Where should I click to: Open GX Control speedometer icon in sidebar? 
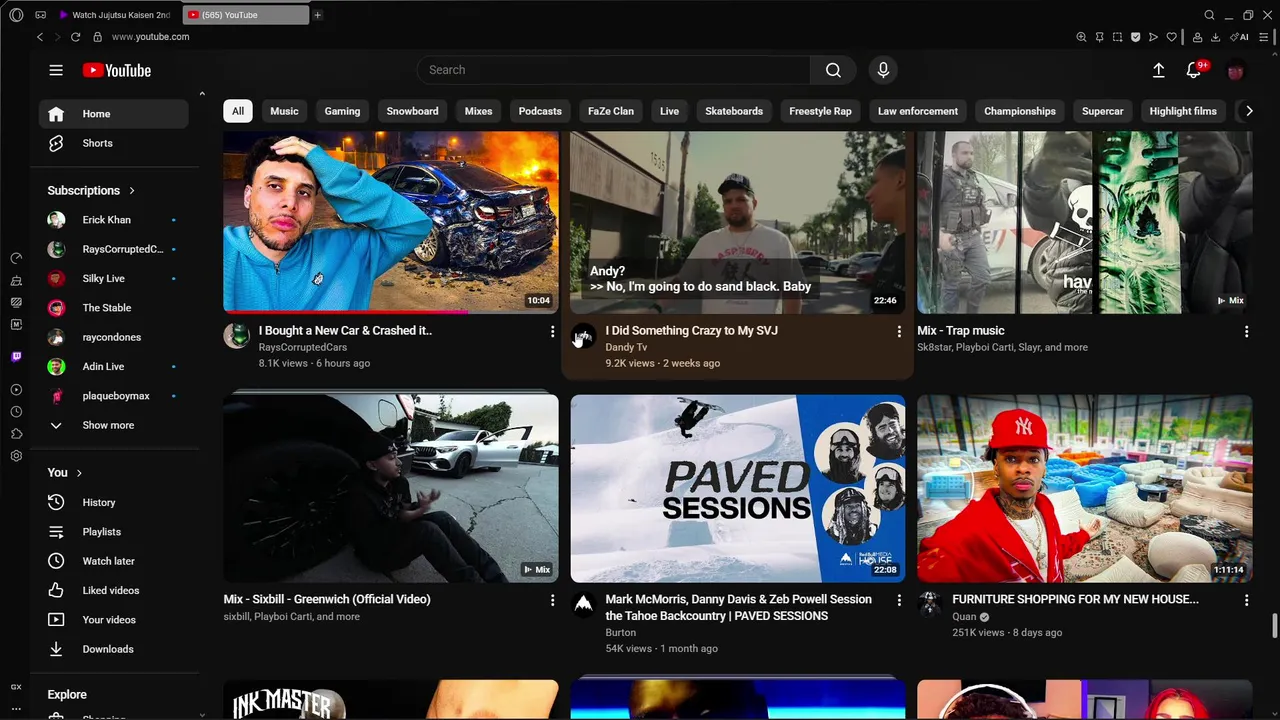click(16, 258)
